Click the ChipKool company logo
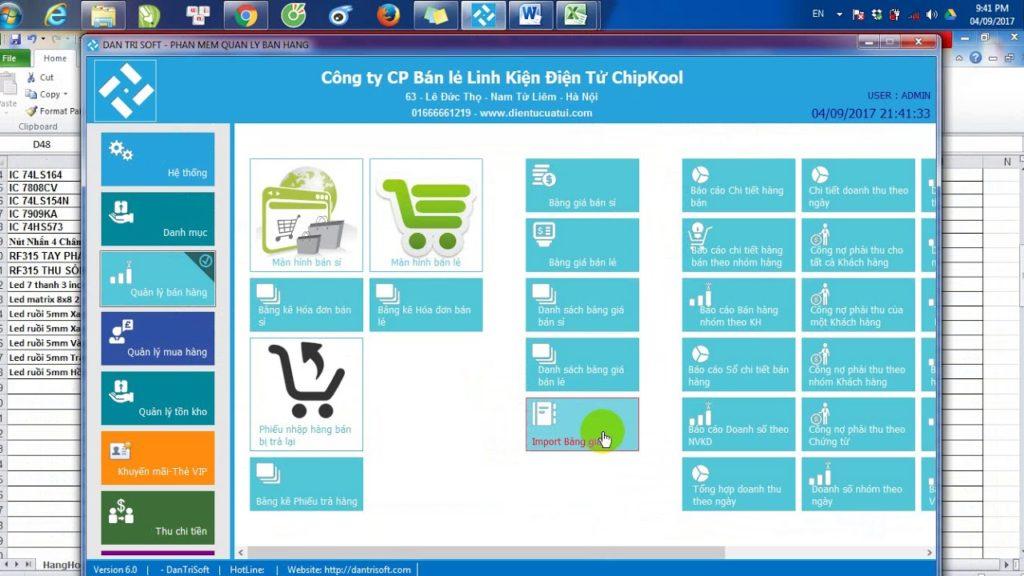The width and height of the screenshot is (1024, 576). click(x=125, y=91)
